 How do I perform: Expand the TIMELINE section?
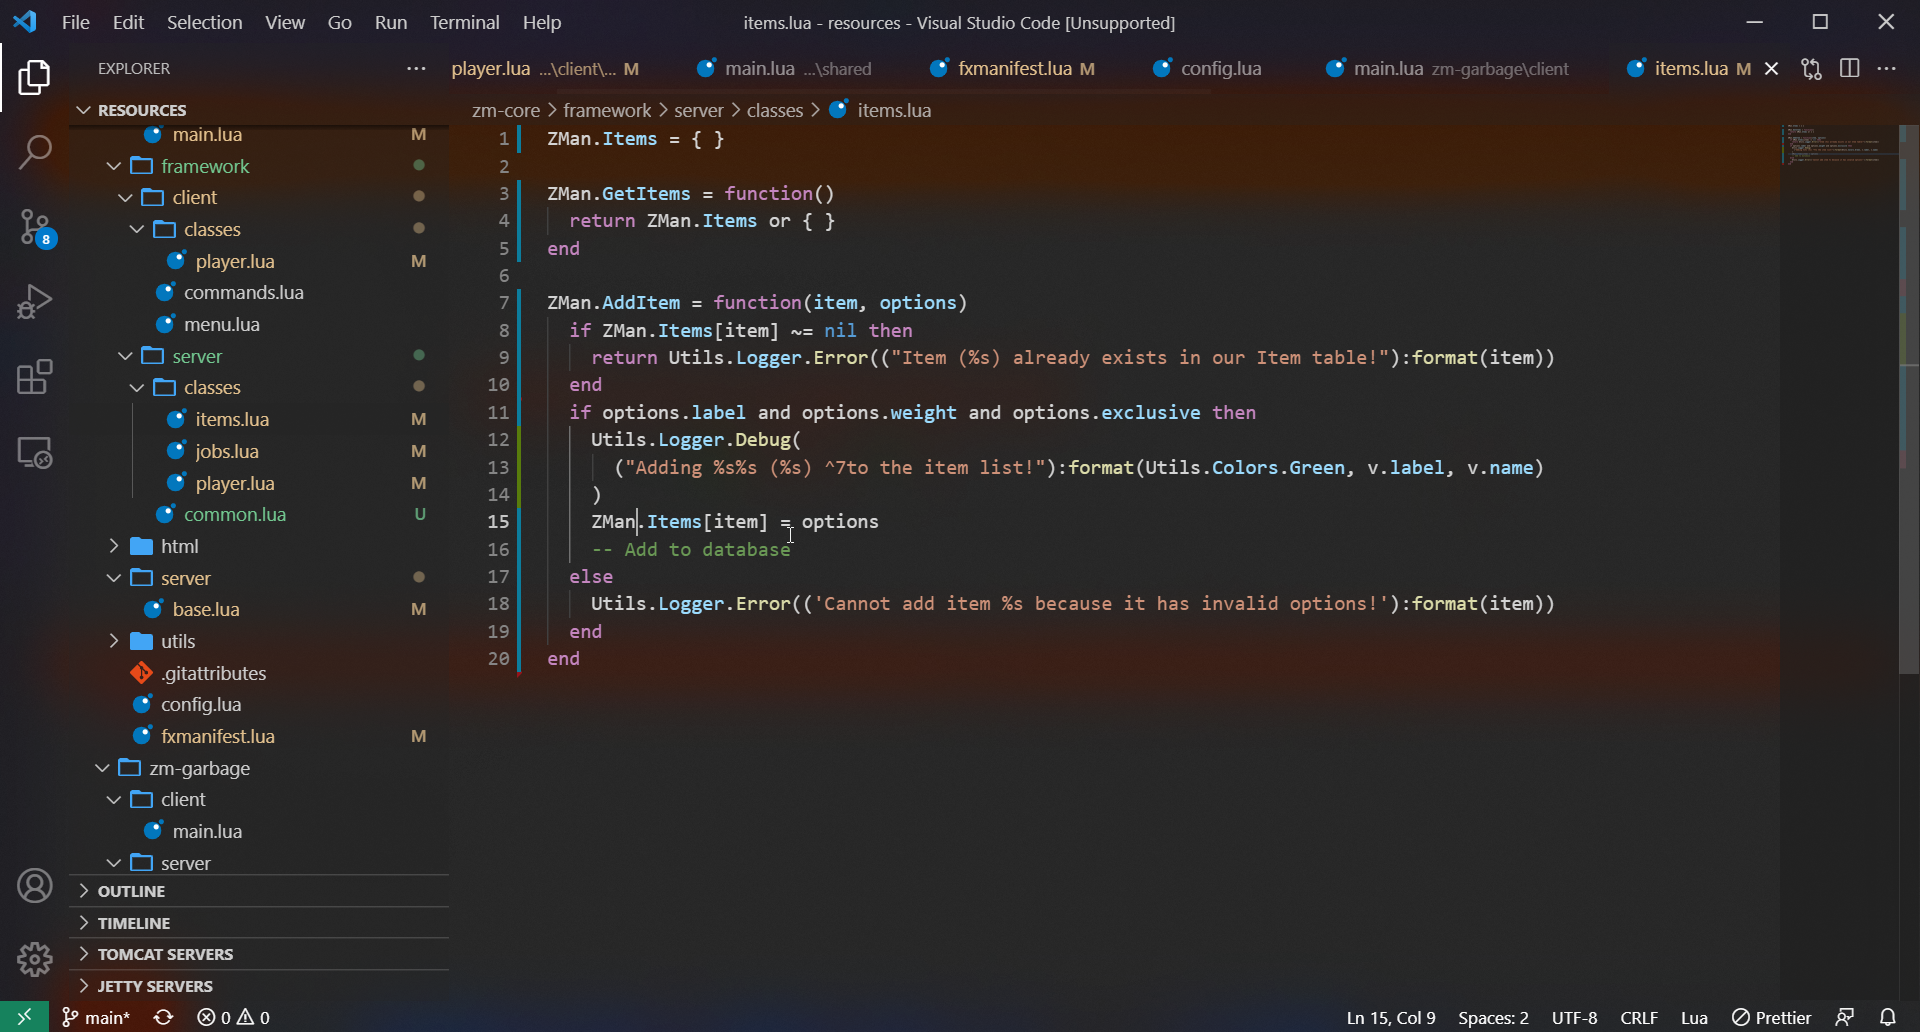pos(135,923)
